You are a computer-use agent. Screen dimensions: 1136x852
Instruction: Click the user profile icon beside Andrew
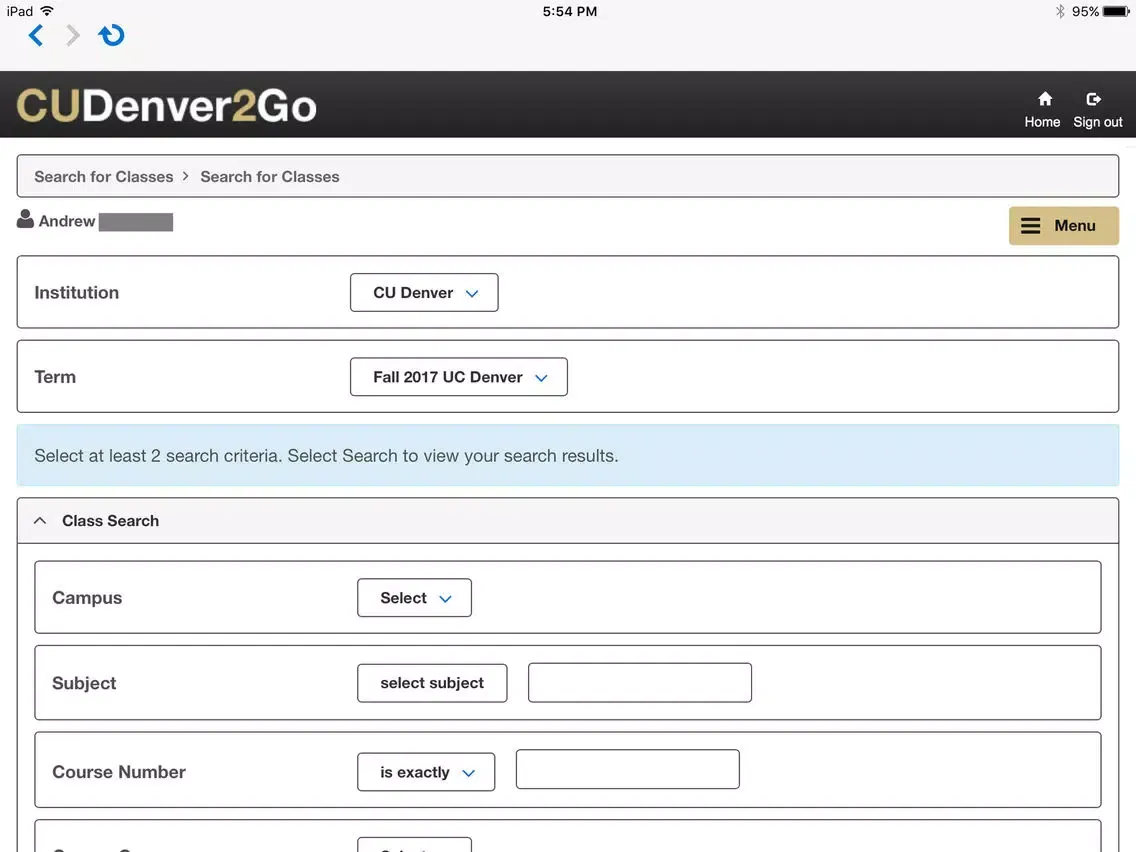(25, 219)
